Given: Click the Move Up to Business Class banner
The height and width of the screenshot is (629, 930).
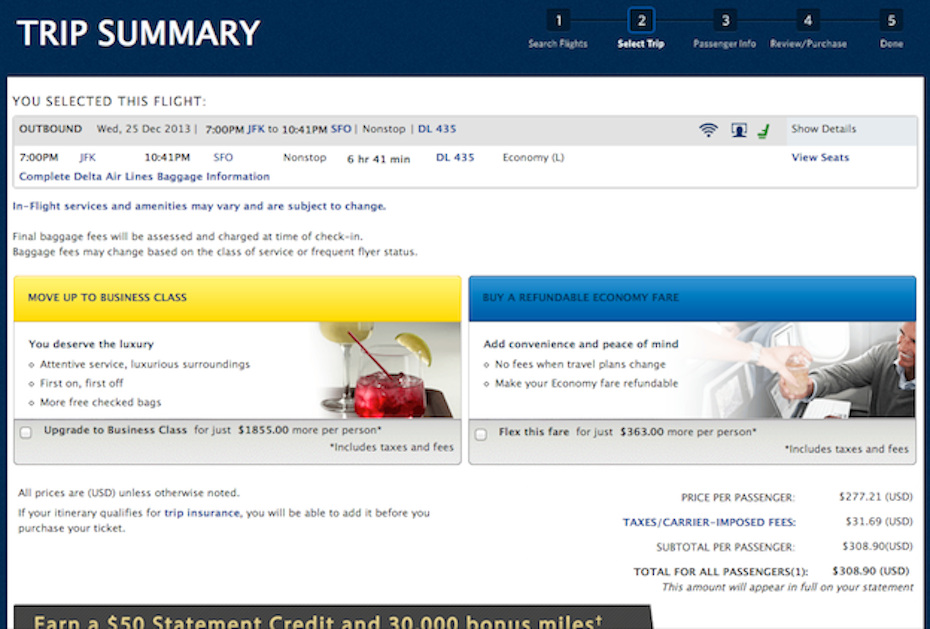Looking at the screenshot, I should [x=237, y=298].
